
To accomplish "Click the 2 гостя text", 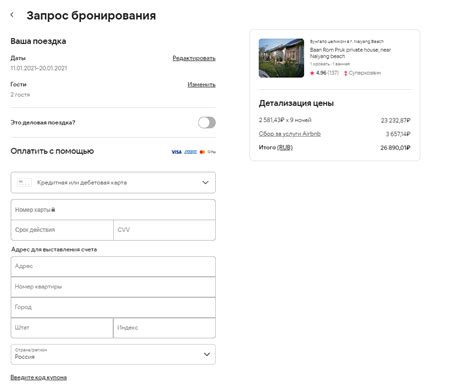I will click(20, 95).
